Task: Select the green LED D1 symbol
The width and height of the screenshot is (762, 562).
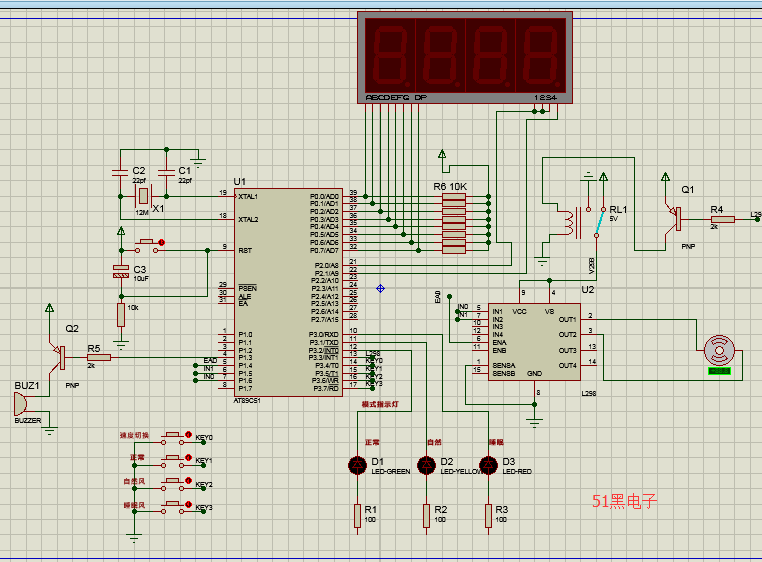Action: [x=358, y=465]
